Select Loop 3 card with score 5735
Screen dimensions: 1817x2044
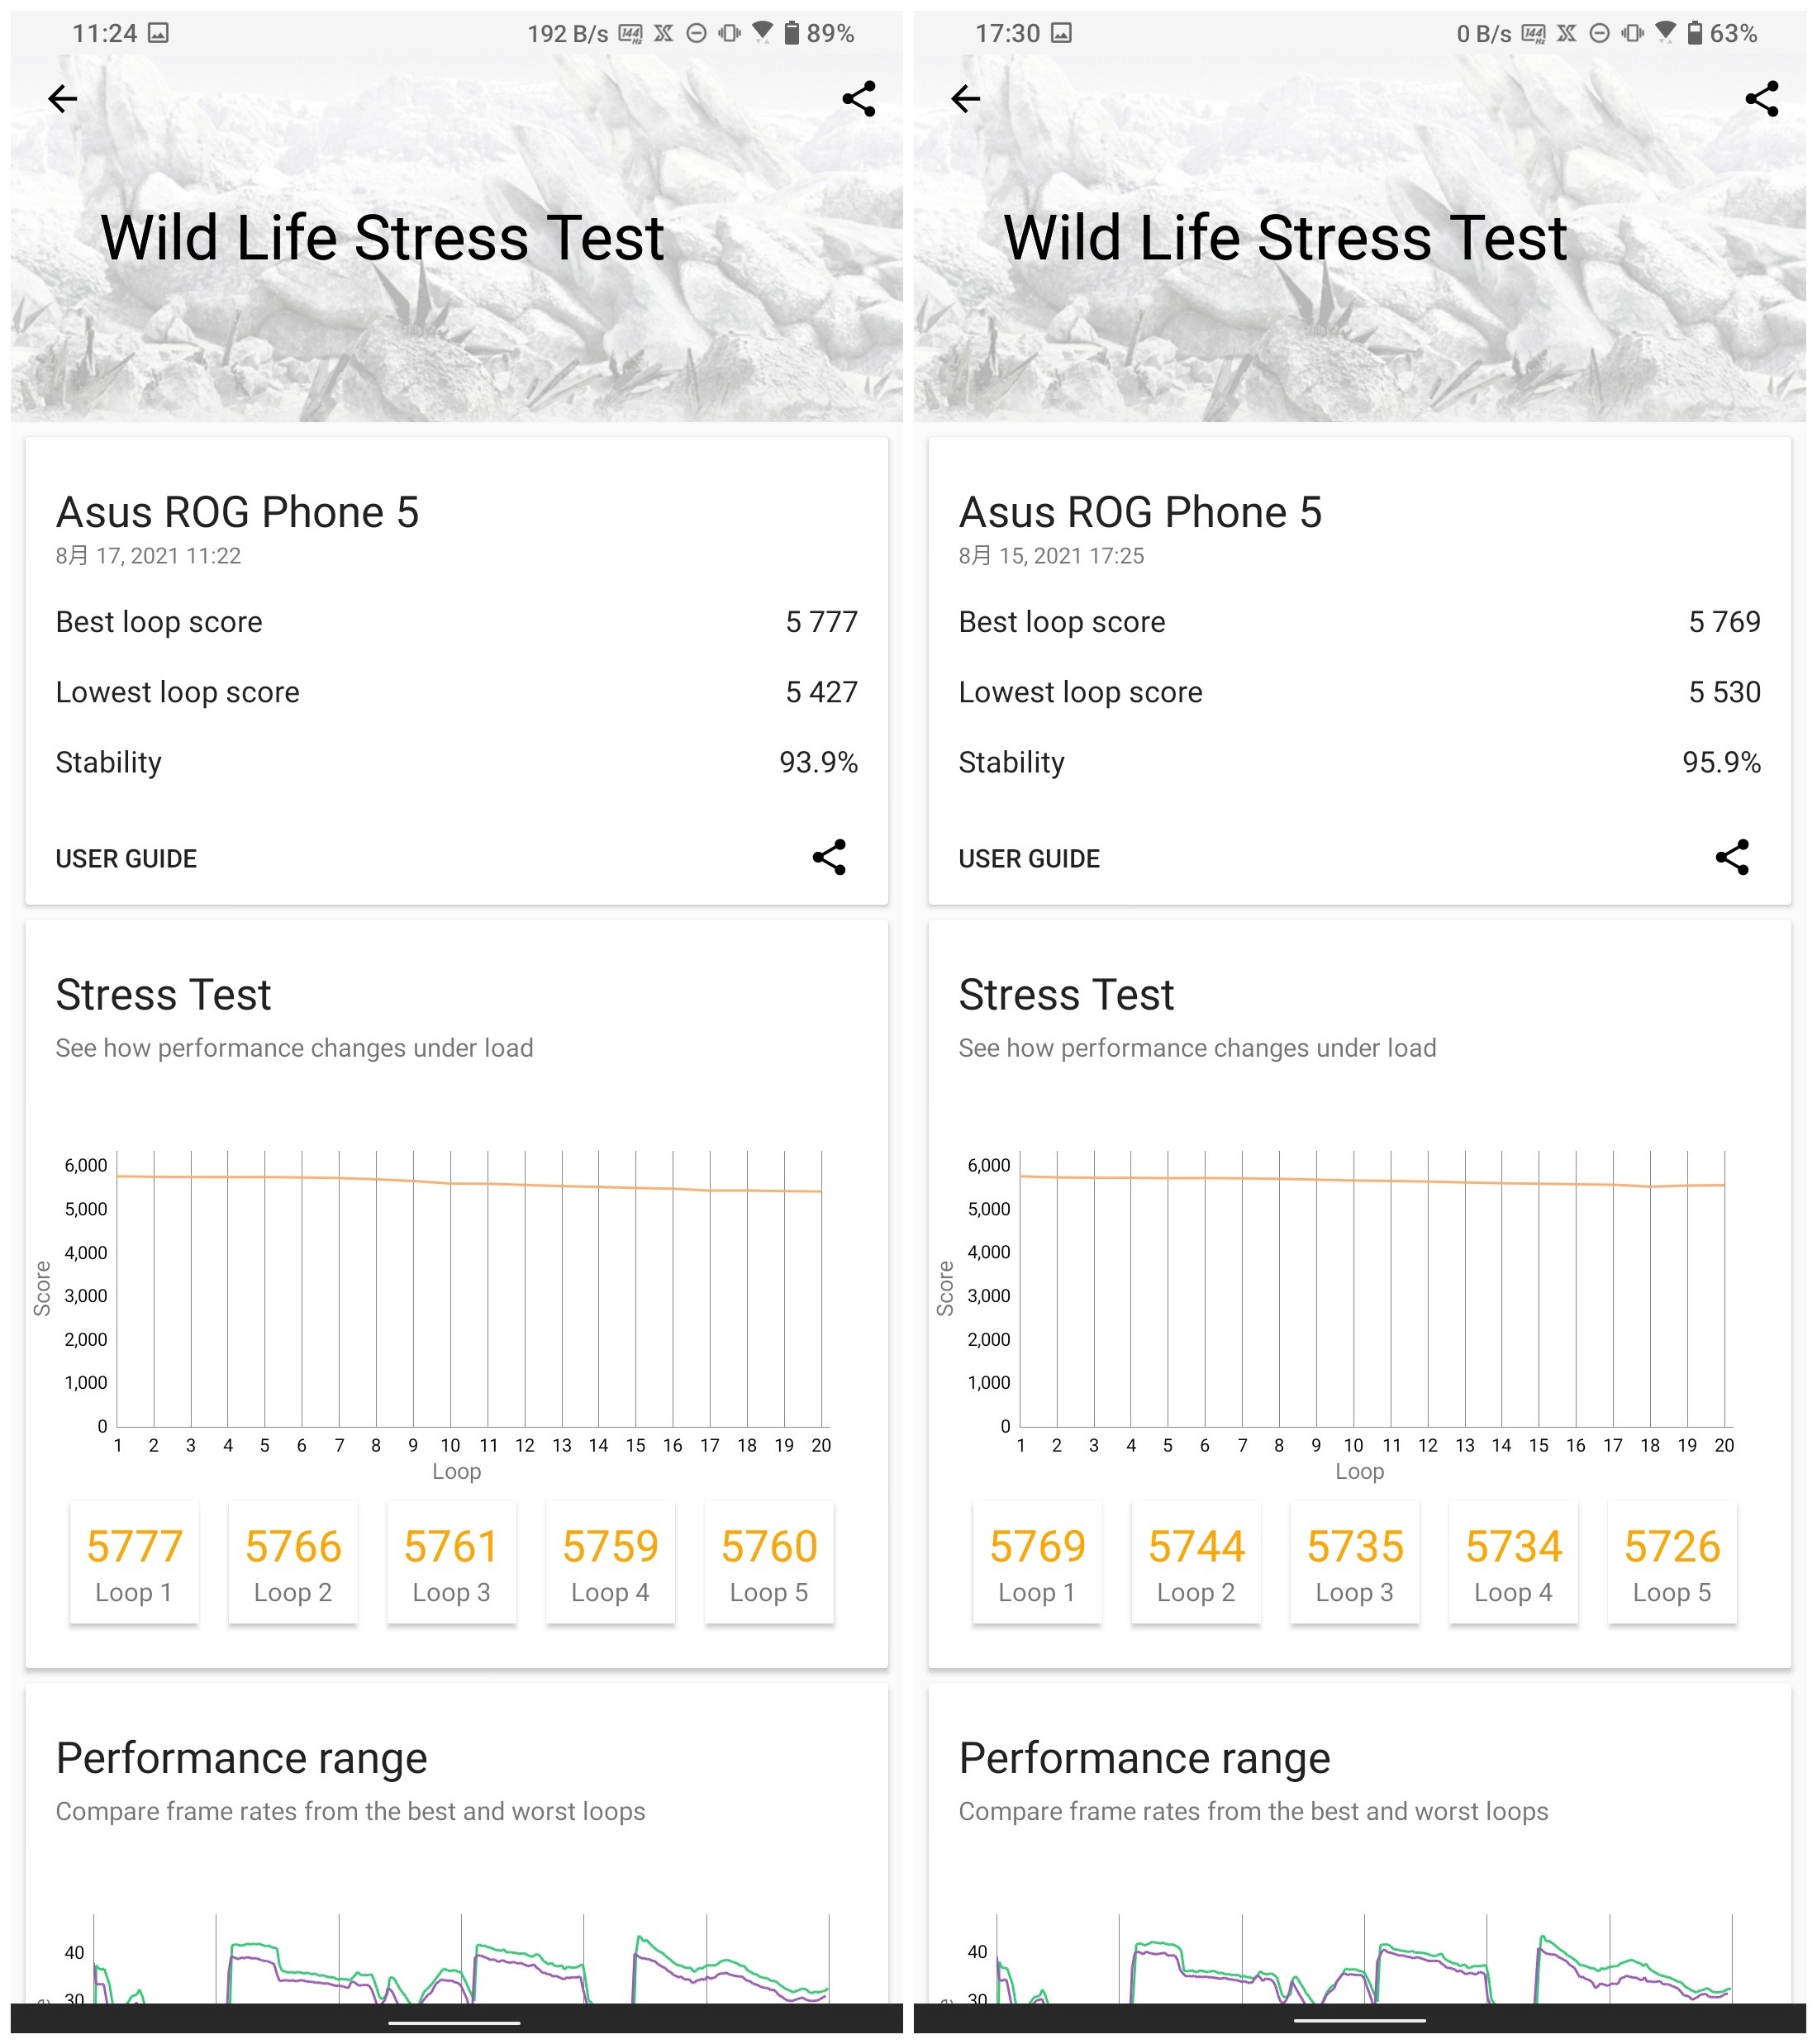pyautogui.click(x=1355, y=1563)
